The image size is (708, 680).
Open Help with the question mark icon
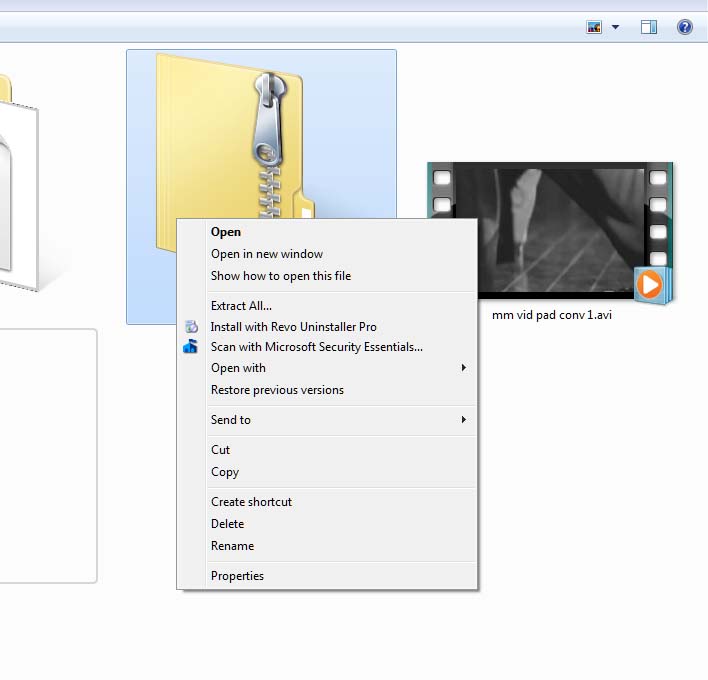point(685,27)
